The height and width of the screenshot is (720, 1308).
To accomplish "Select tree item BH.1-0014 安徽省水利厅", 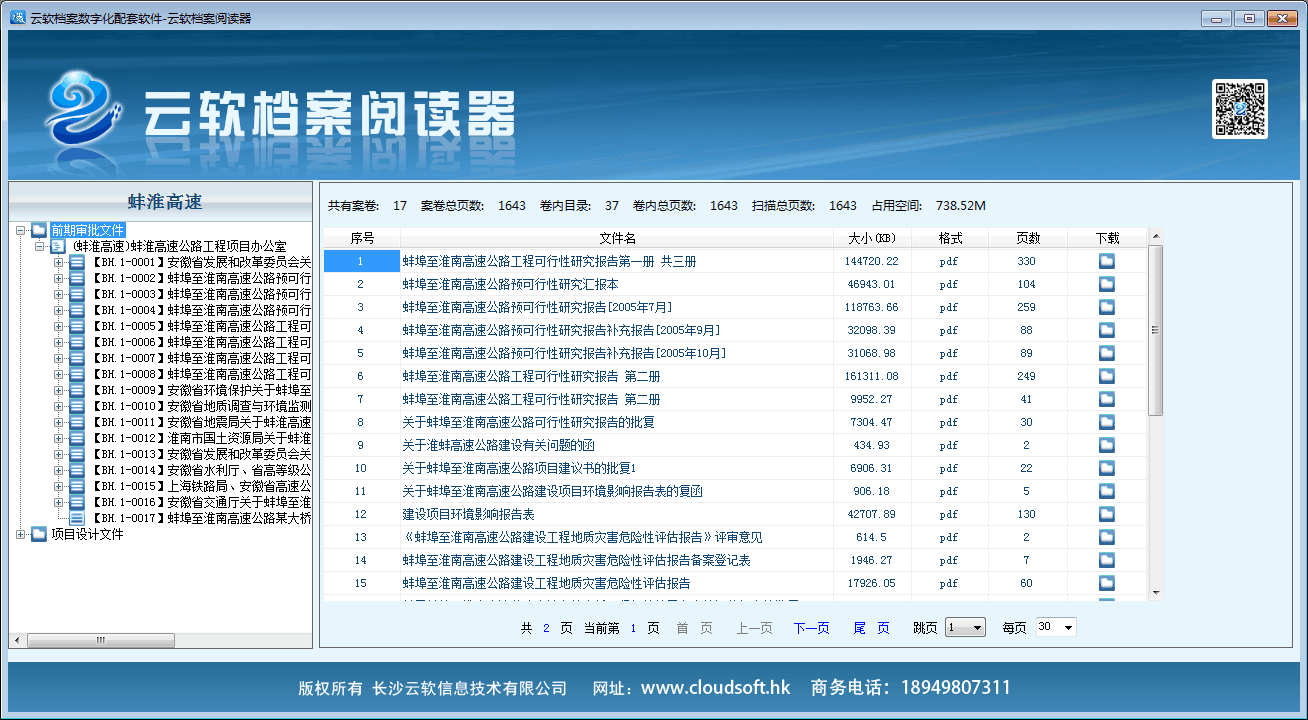I will tap(201, 470).
